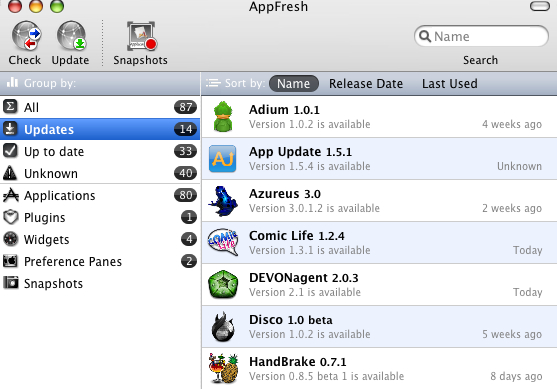This screenshot has width=557, height=389.
Task: Click the Preference Panes icon
Action: point(10,261)
